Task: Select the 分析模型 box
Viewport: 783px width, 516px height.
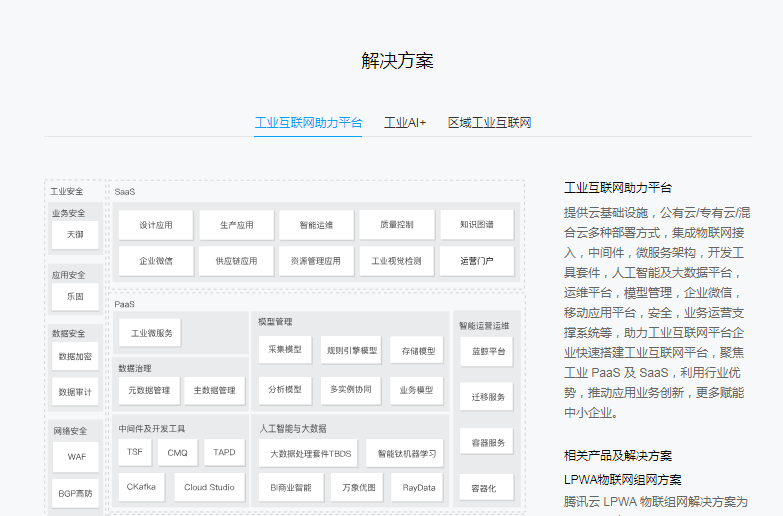Action: point(285,390)
